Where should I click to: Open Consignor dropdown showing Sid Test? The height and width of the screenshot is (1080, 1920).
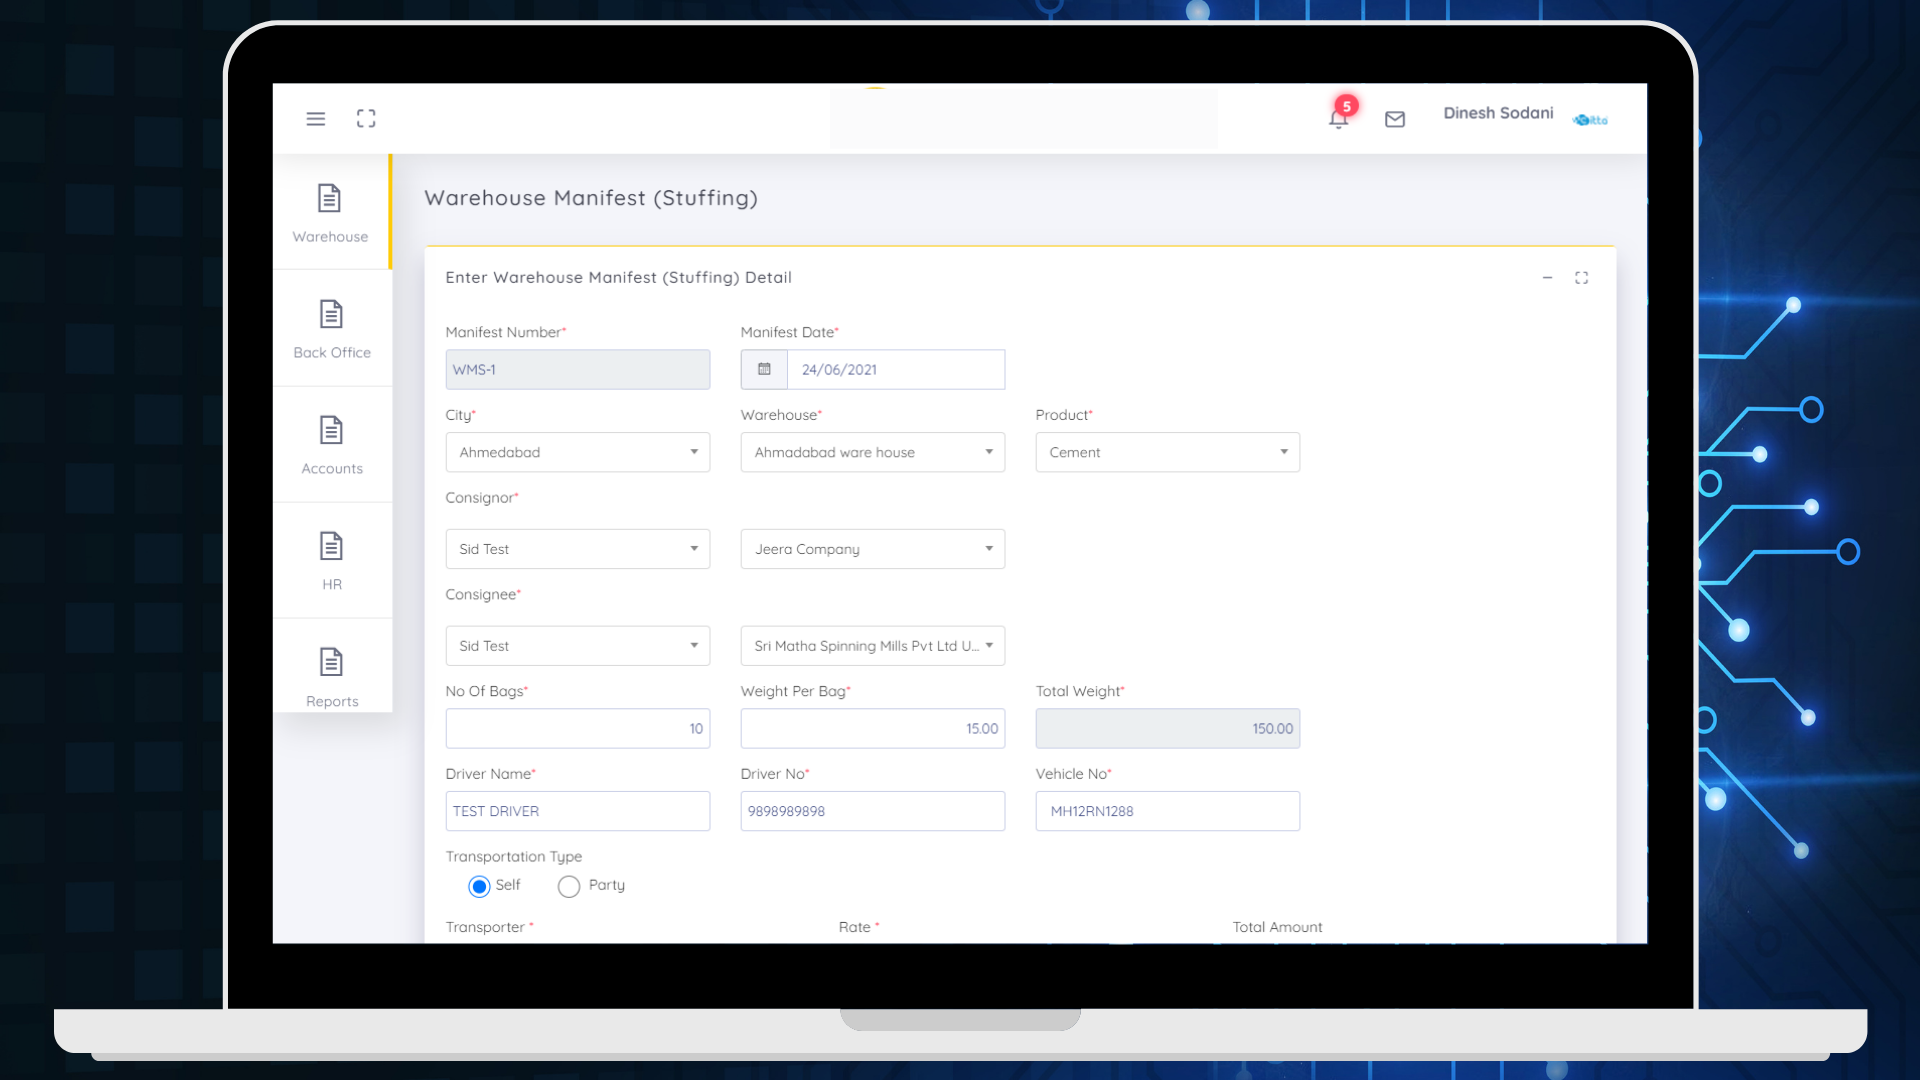578,549
